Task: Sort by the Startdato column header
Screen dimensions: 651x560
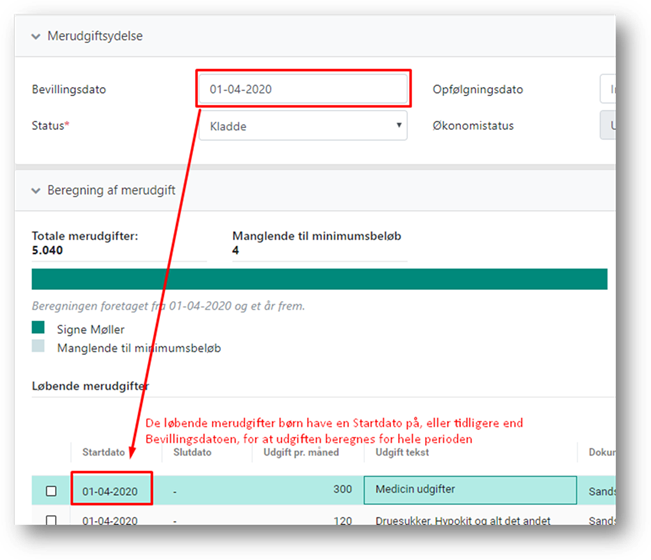Action: point(103,452)
